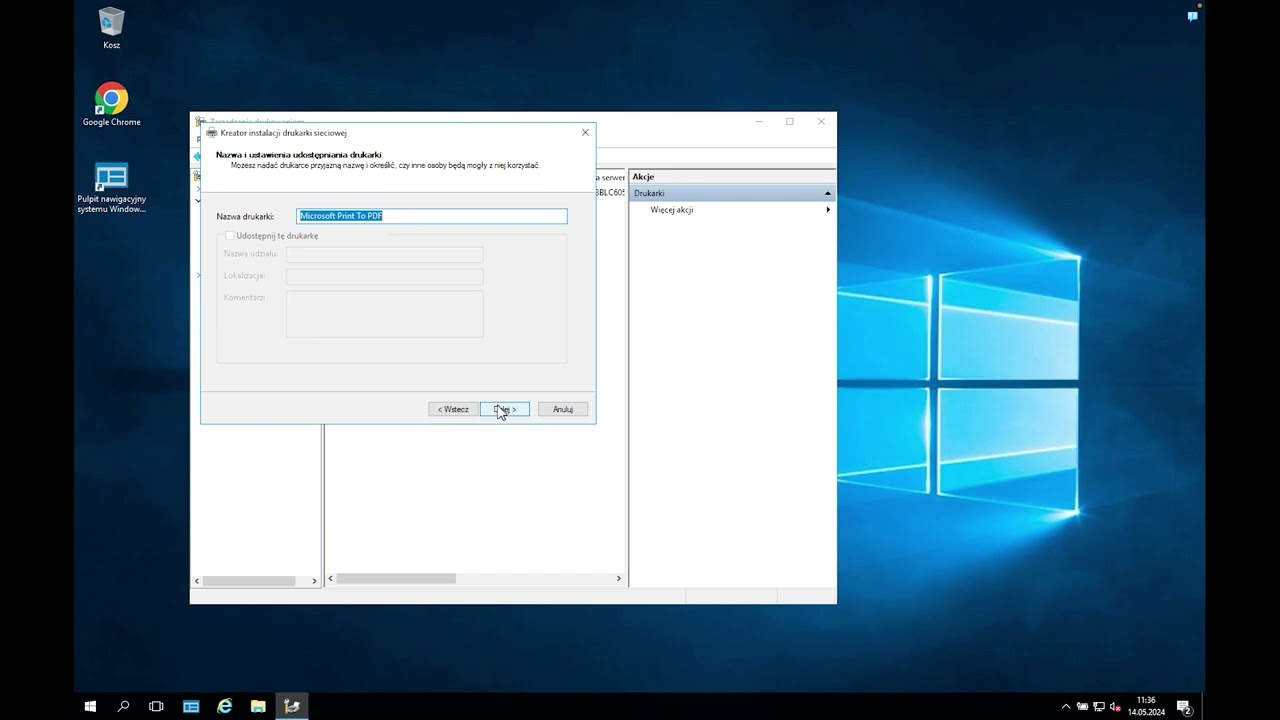Open Pulpit nawigacyjny systemu Windows shortcut
The image size is (1280, 720).
coord(111,188)
